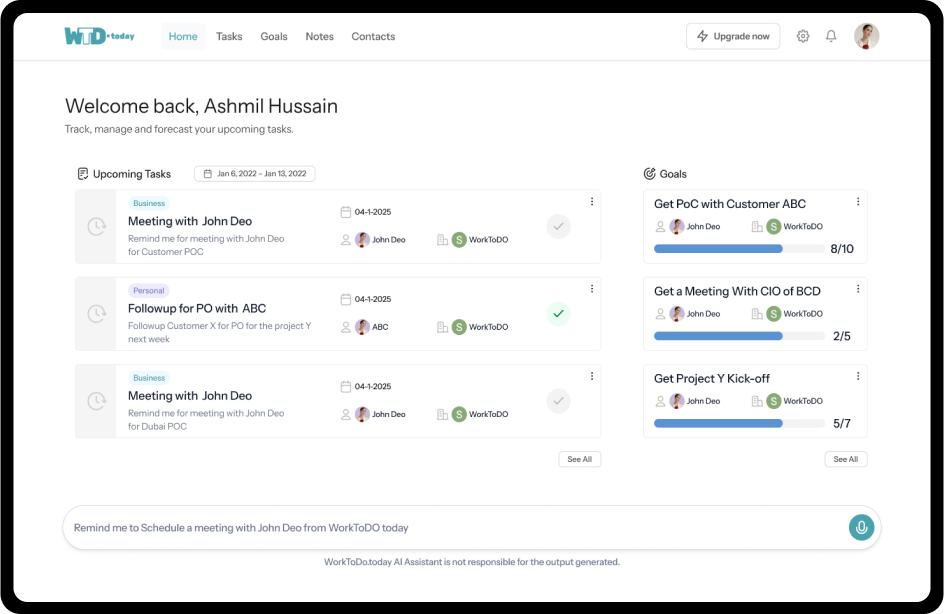Open the options menu for the Get PoC with Customer ABC goal

[x=858, y=202]
